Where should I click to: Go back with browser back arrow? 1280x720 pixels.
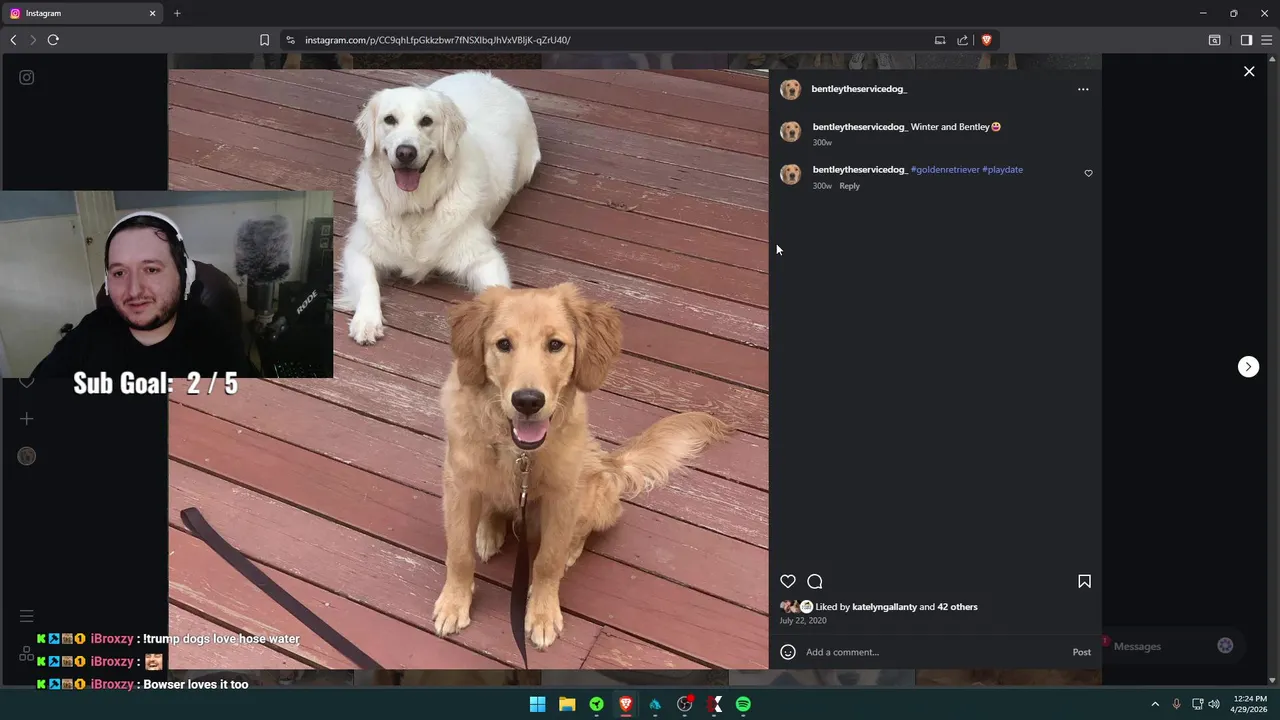13,40
